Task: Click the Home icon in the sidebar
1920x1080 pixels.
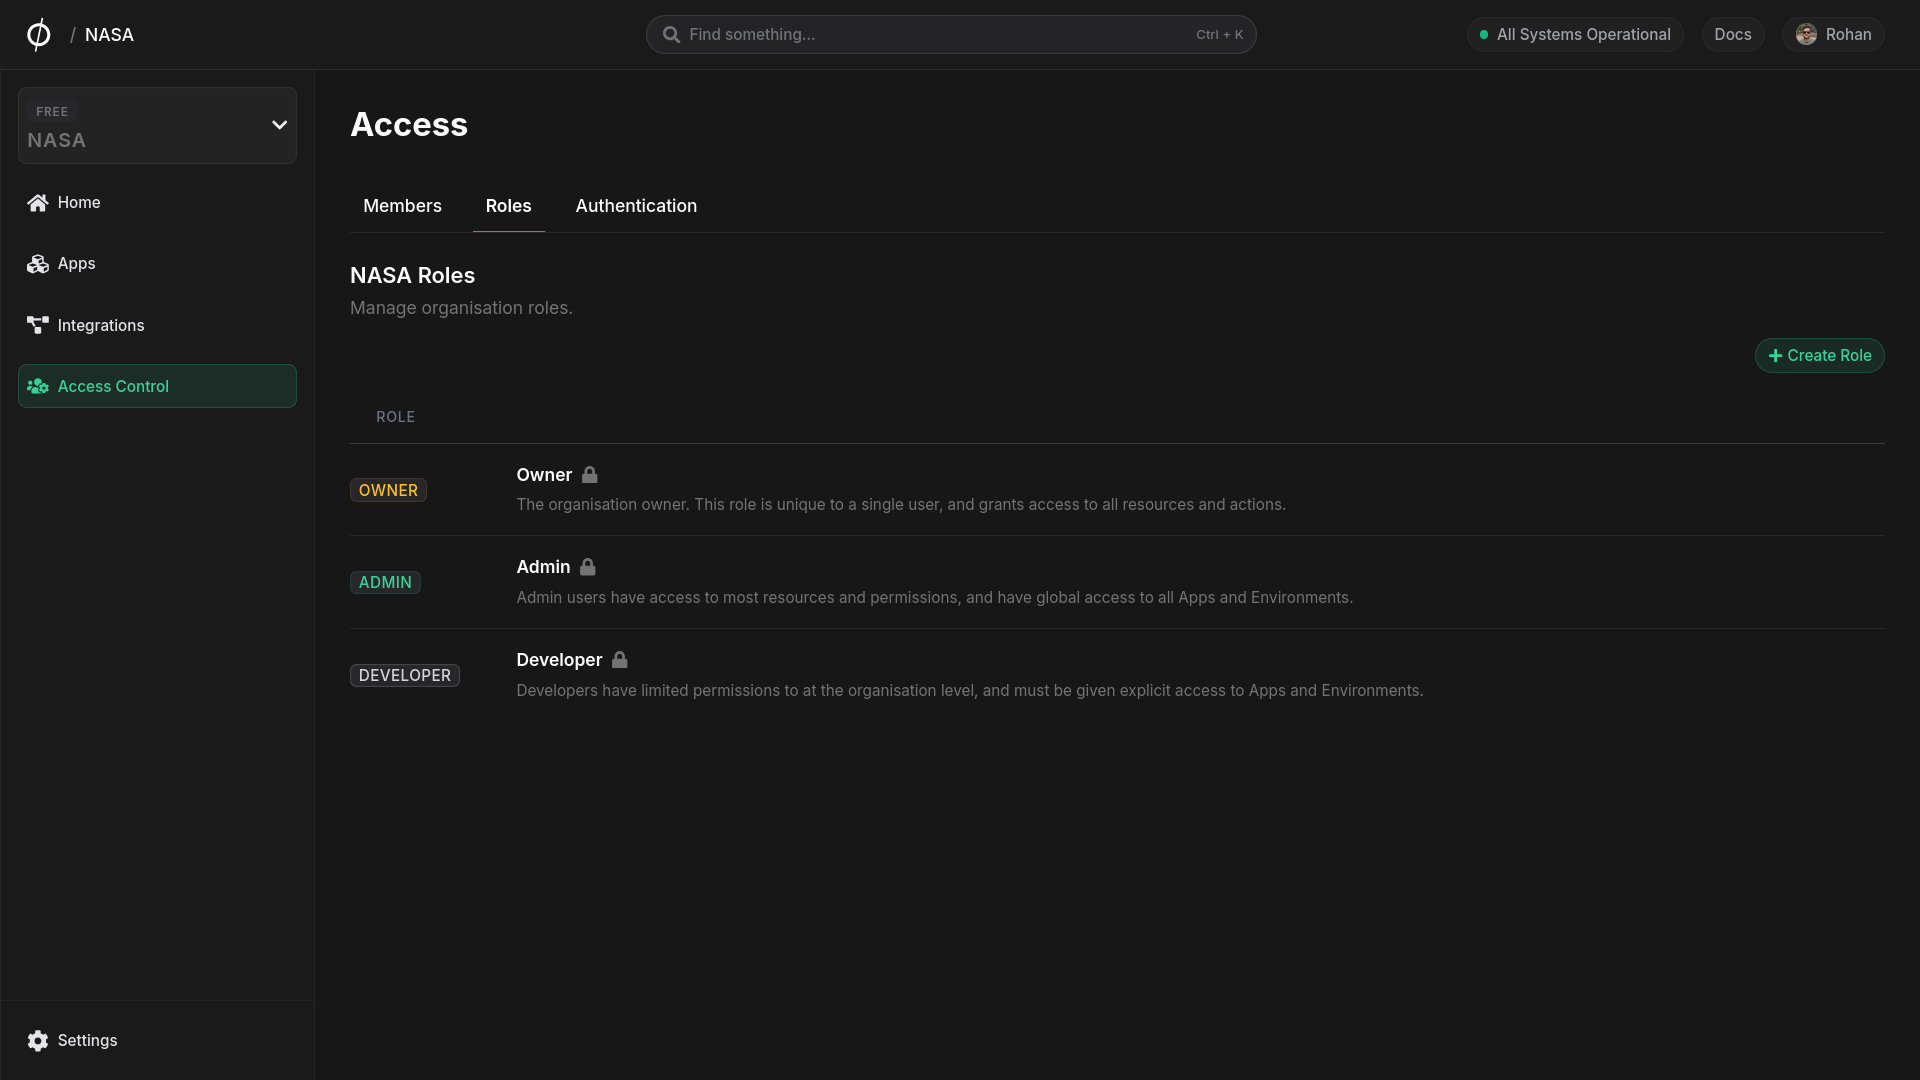Action: click(x=38, y=203)
